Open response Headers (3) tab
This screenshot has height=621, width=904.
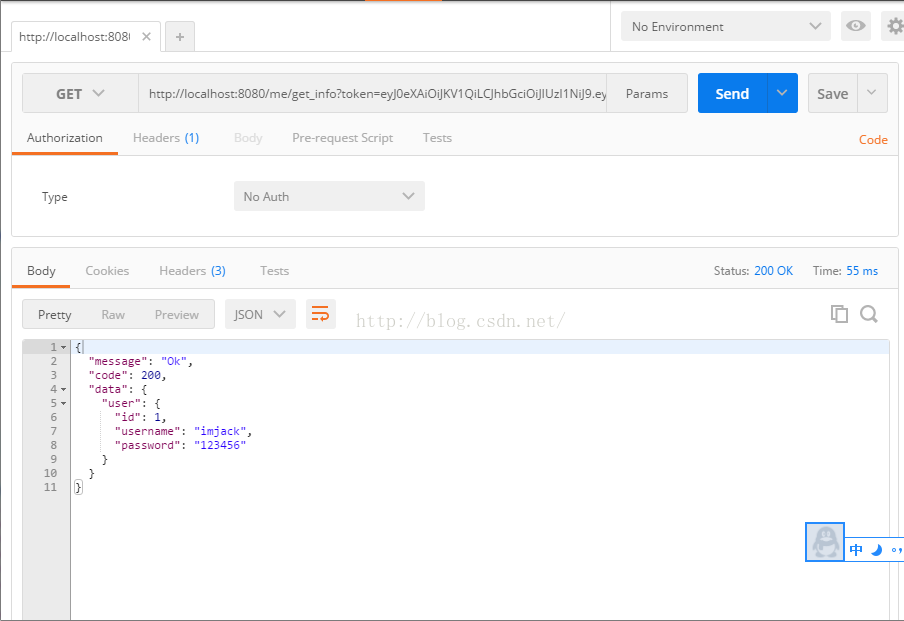[x=193, y=270]
